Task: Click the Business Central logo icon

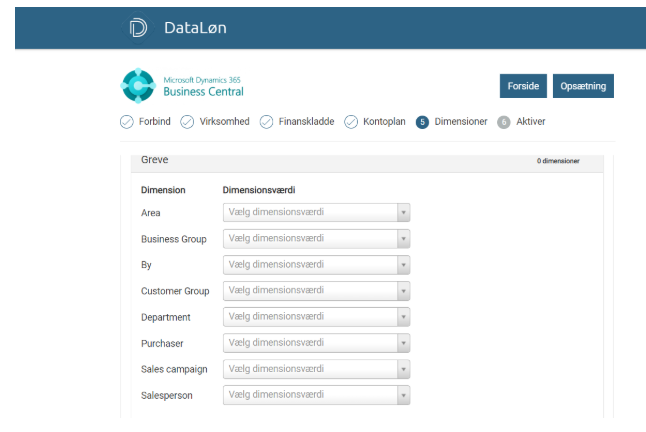Action: pos(138,86)
